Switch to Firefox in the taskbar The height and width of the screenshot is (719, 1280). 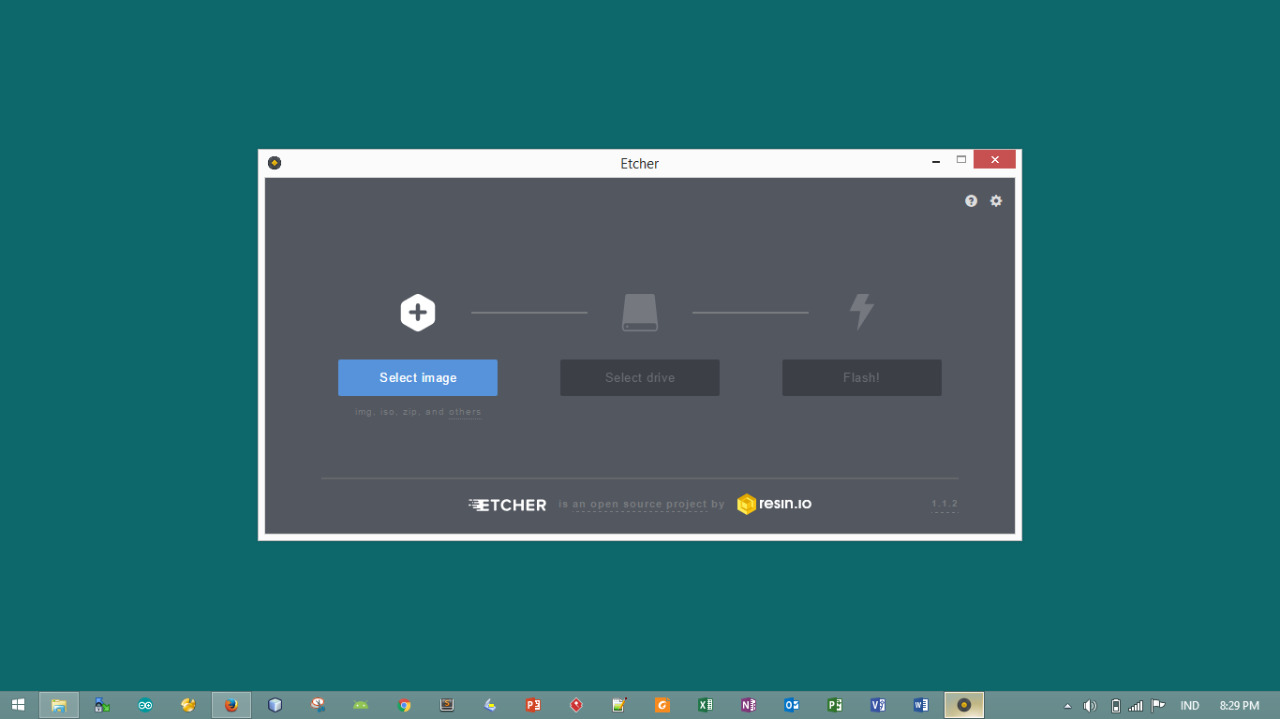point(232,705)
